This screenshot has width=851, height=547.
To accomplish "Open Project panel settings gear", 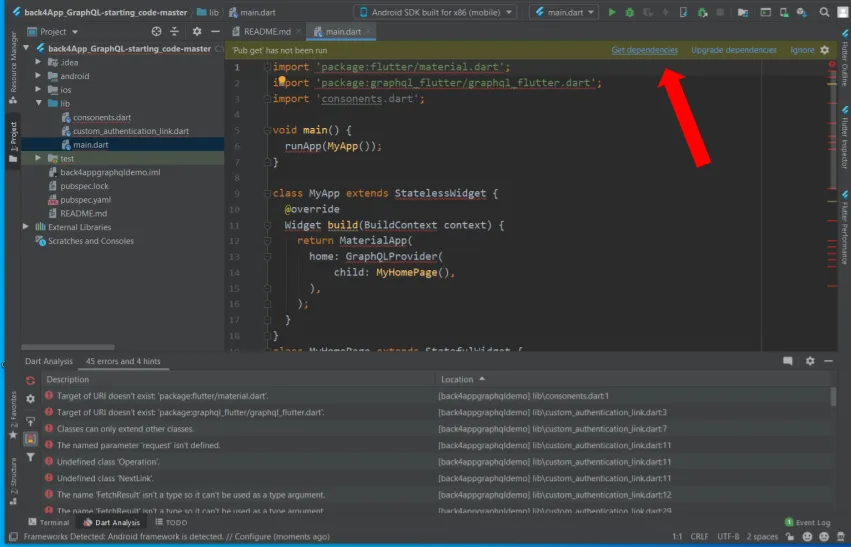I will [197, 31].
